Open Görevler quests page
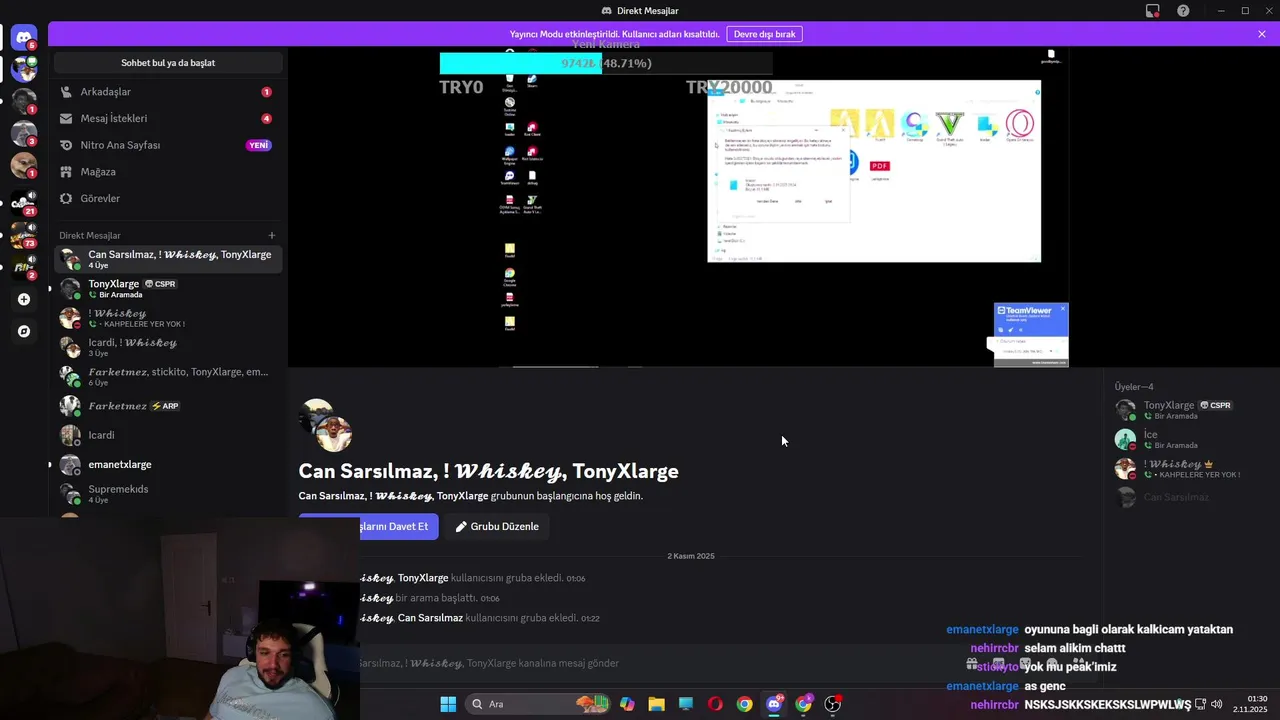 [168, 198]
